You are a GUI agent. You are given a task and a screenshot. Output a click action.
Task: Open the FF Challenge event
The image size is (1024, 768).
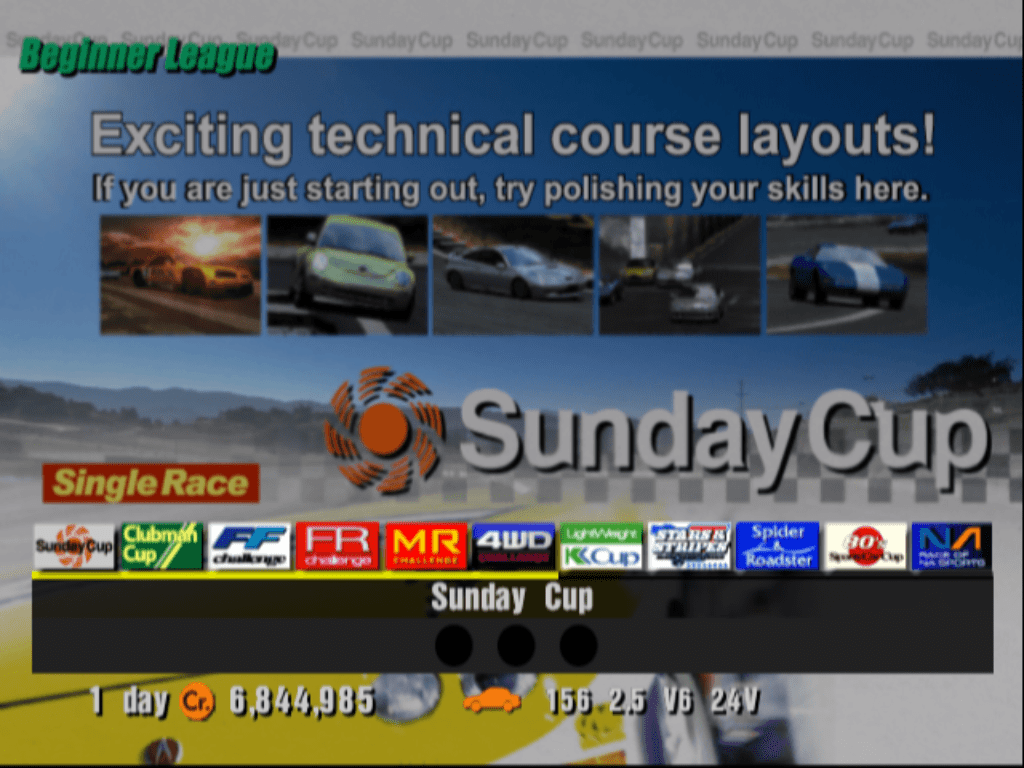click(x=249, y=546)
